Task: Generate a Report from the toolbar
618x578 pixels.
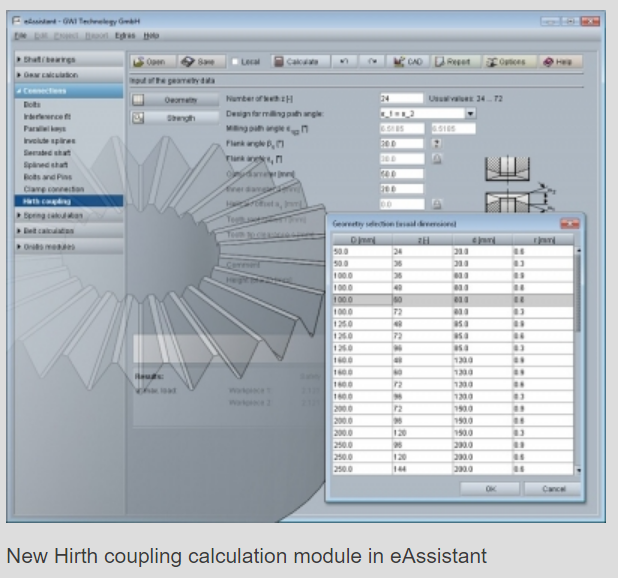Action: click(453, 61)
